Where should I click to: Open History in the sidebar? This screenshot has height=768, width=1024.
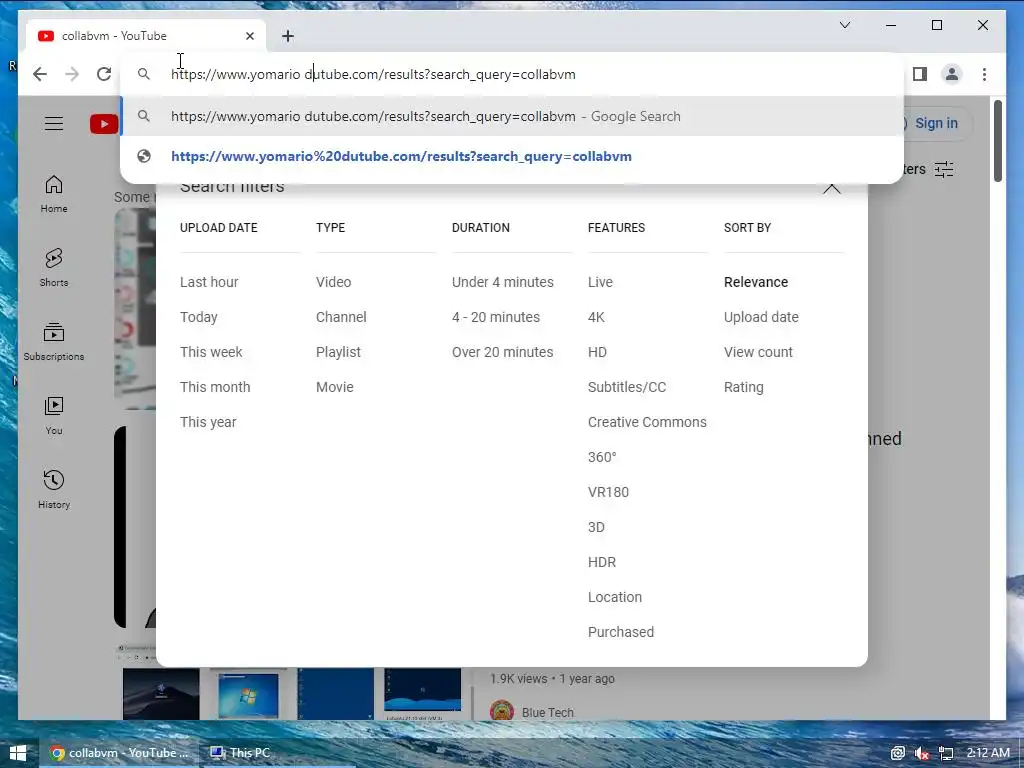(54, 489)
